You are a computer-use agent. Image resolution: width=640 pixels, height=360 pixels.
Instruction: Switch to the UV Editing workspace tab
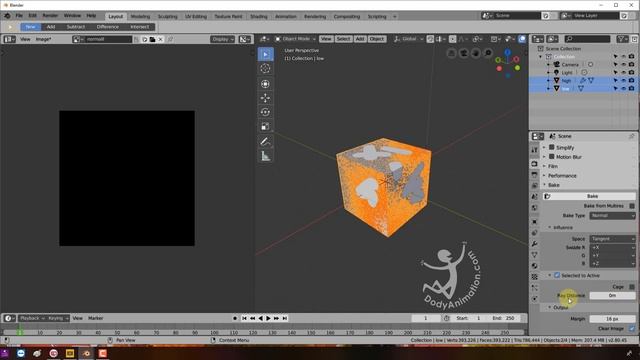coord(196,16)
